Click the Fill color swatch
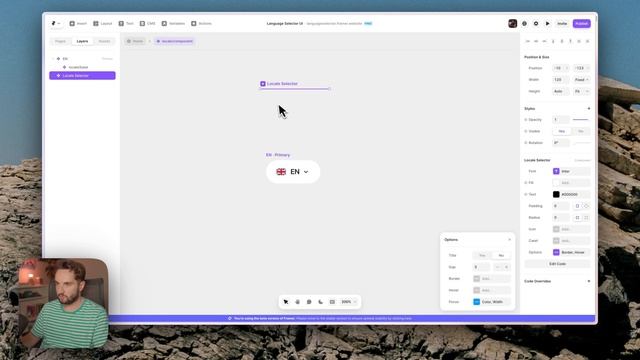Screen dimensions: 640x360 coord(556,183)
